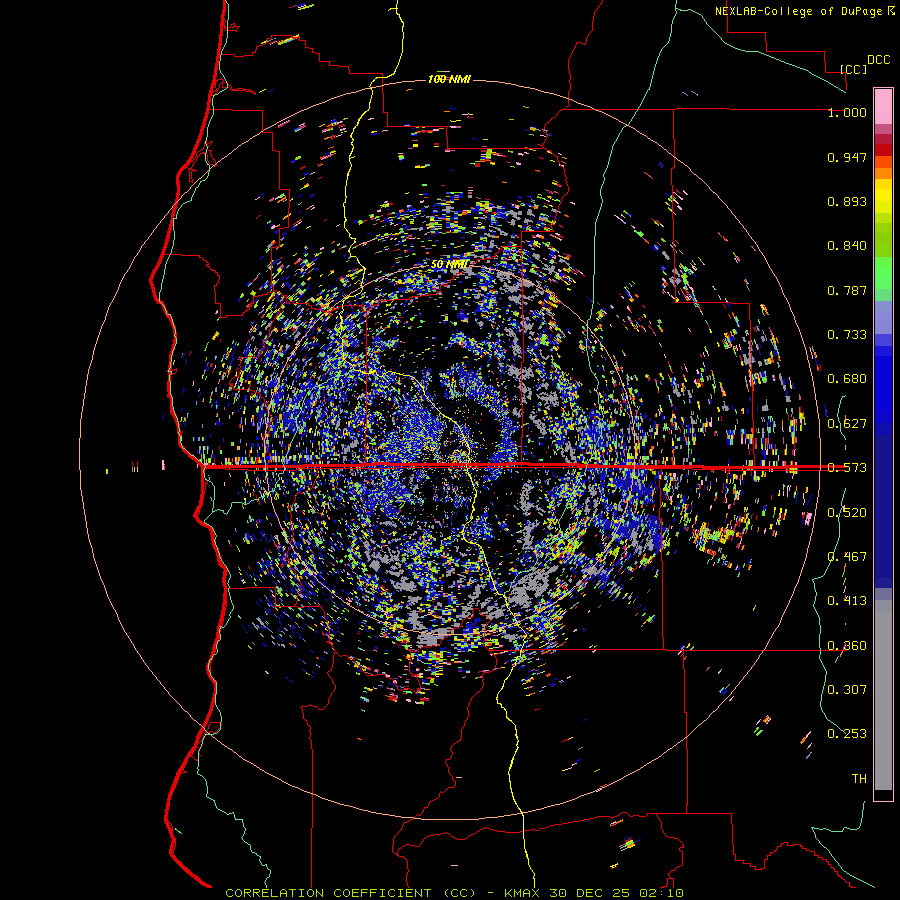Click the 100 NMI range ring label

[x=449, y=79]
